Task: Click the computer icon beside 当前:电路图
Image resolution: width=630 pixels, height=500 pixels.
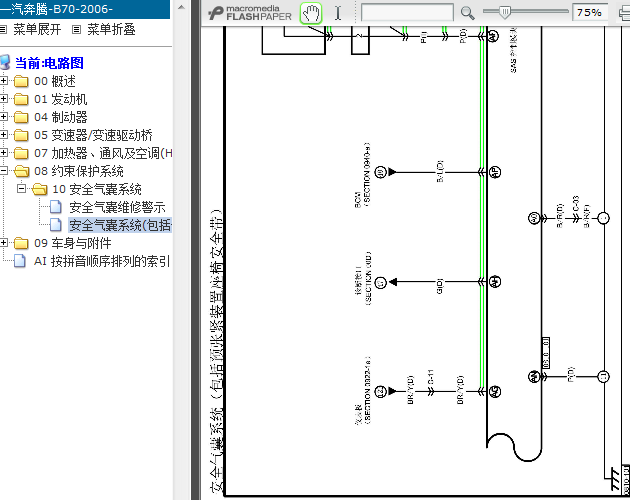Action: [x=5, y=63]
